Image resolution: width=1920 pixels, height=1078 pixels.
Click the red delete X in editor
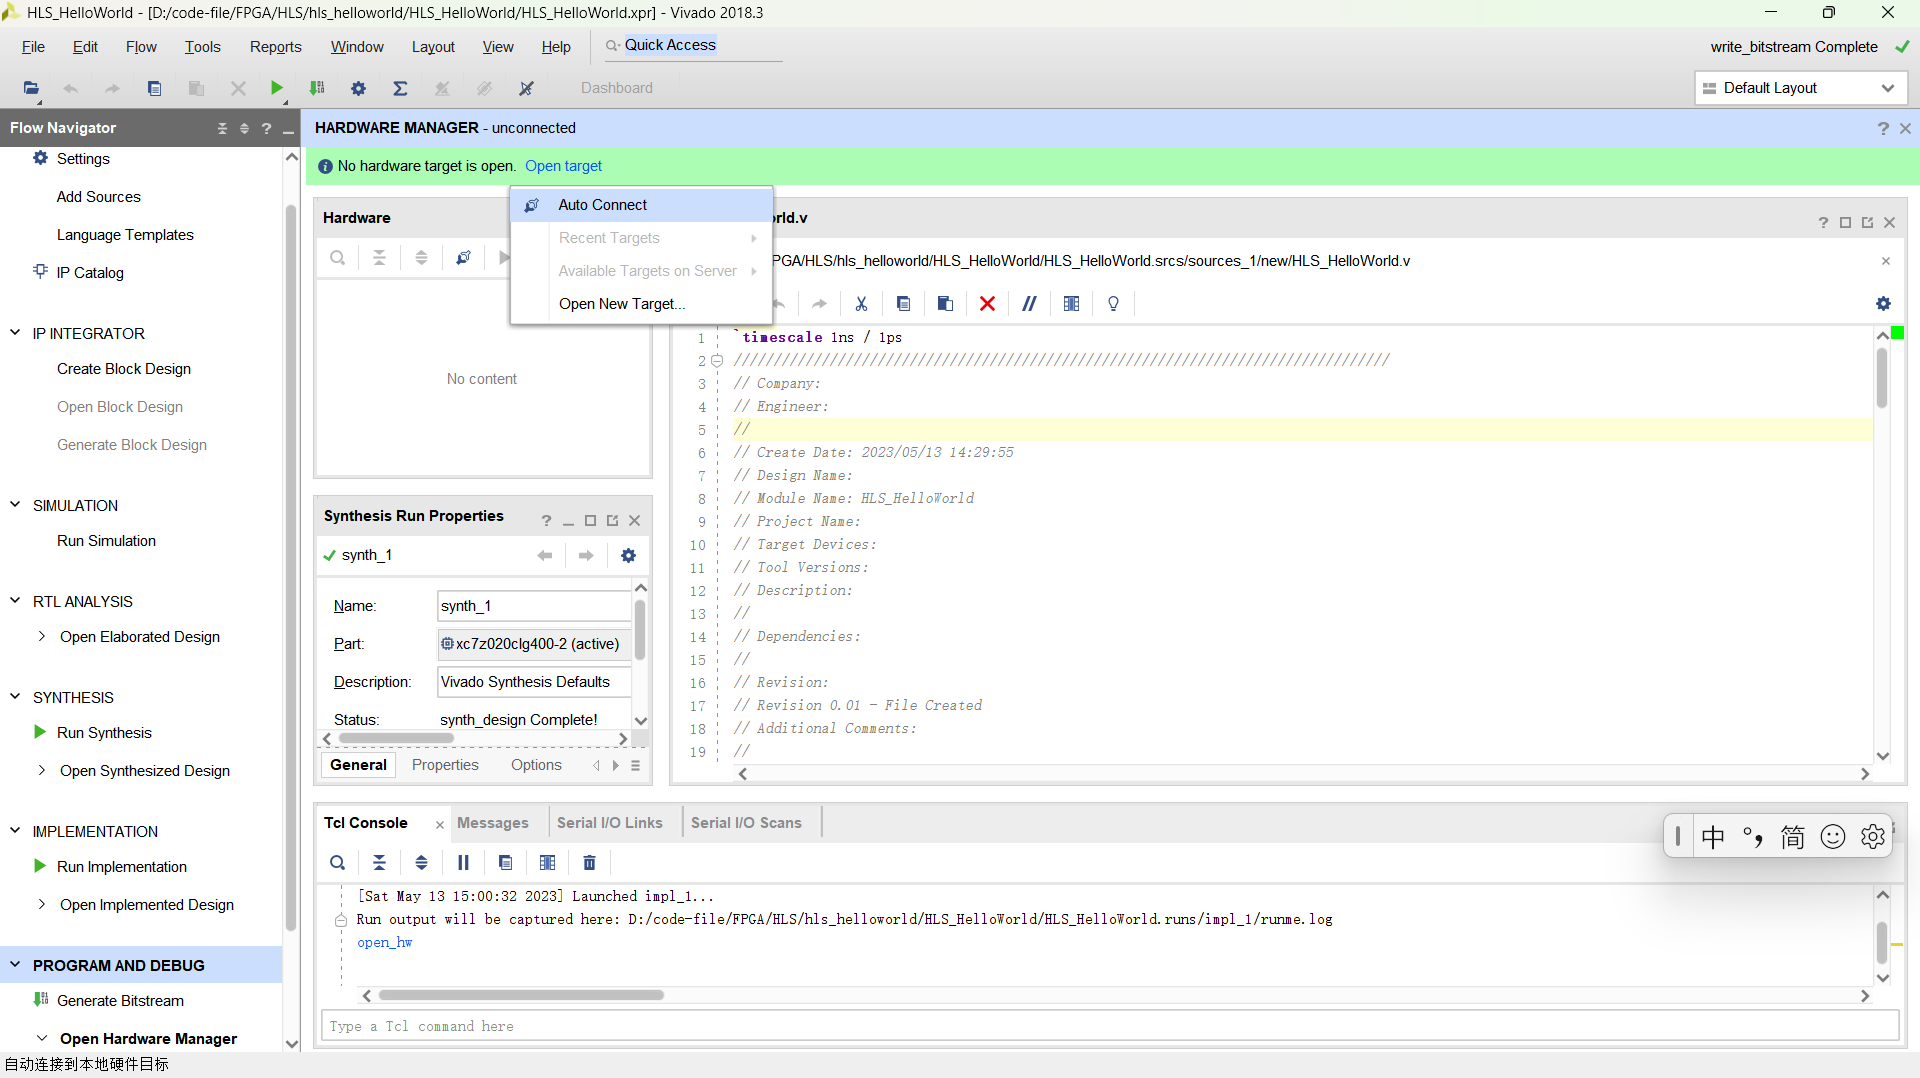pyautogui.click(x=987, y=304)
